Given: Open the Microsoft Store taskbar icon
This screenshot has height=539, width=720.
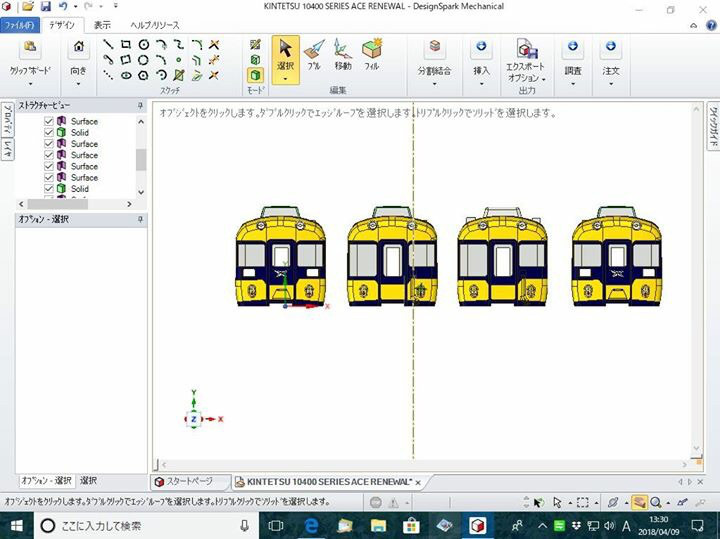Looking at the screenshot, I should tap(411, 526).
